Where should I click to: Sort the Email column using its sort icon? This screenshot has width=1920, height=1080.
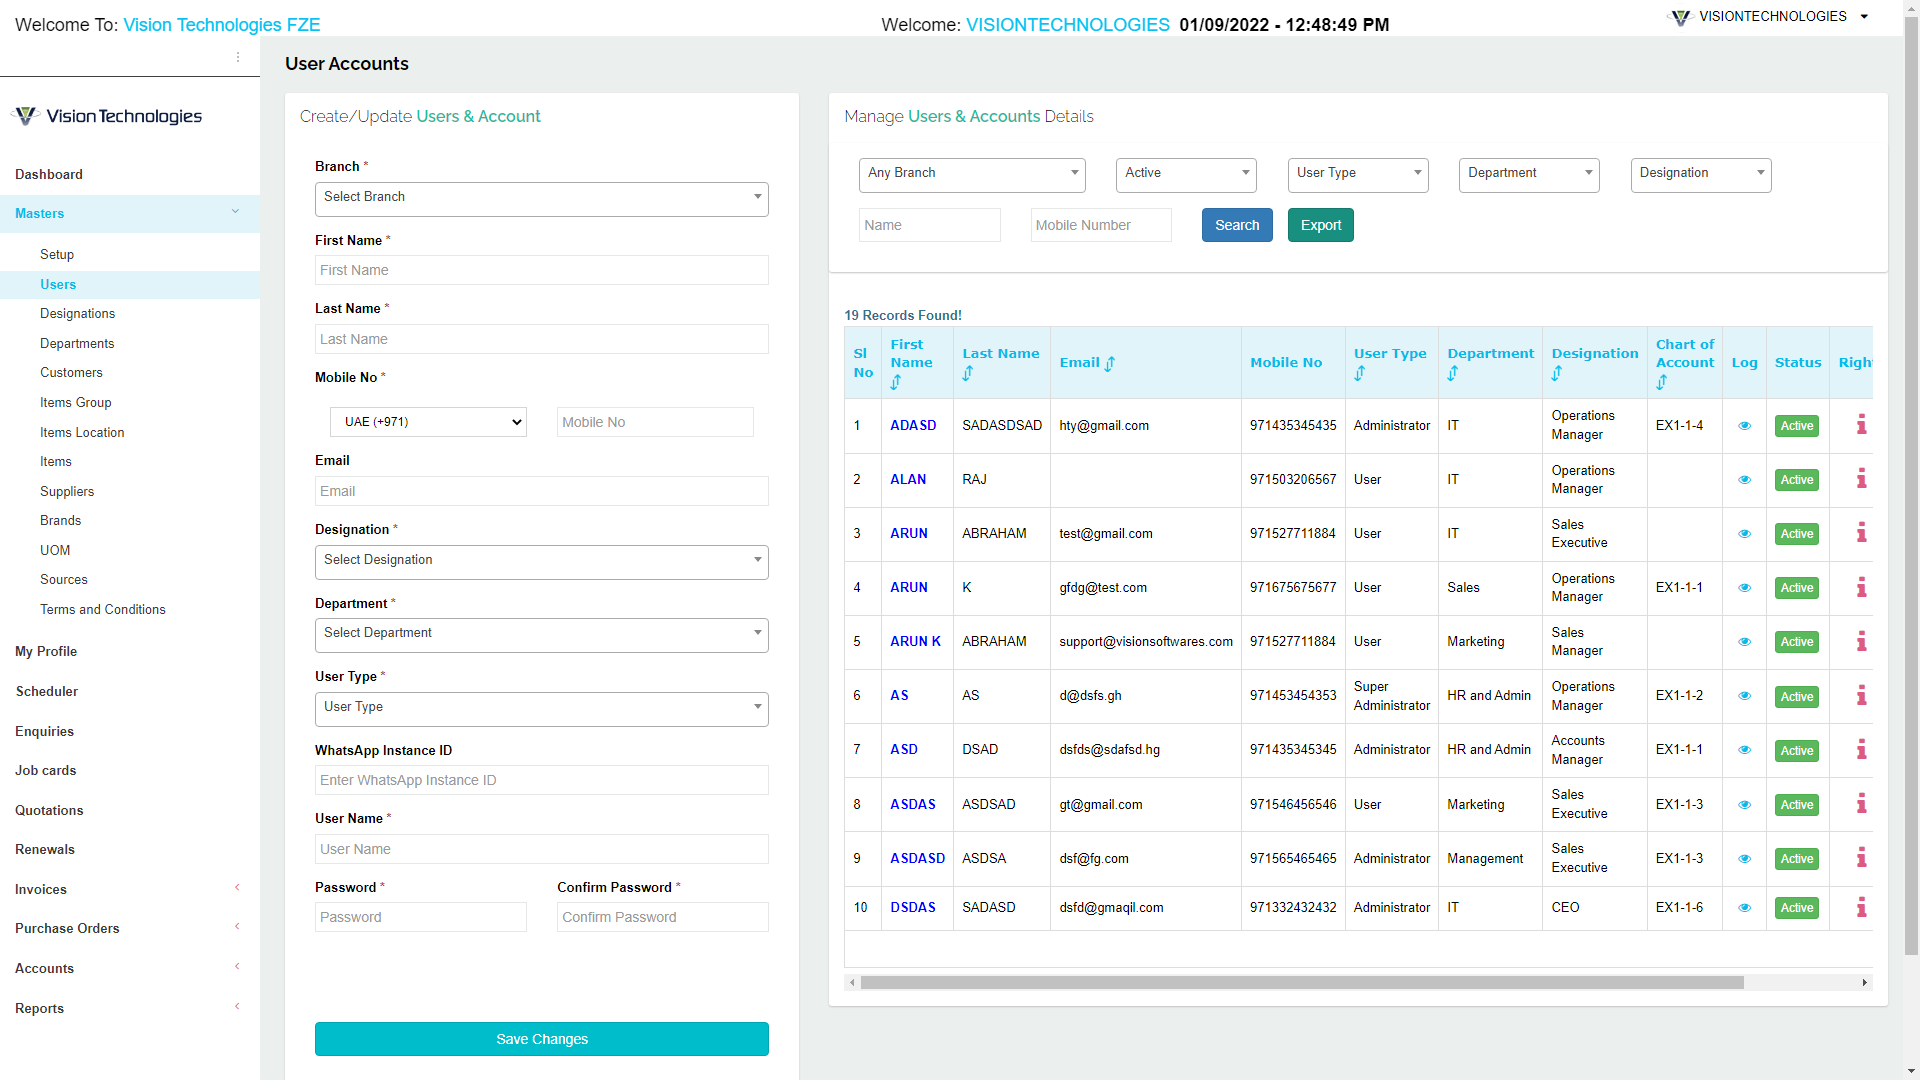pos(1110,364)
